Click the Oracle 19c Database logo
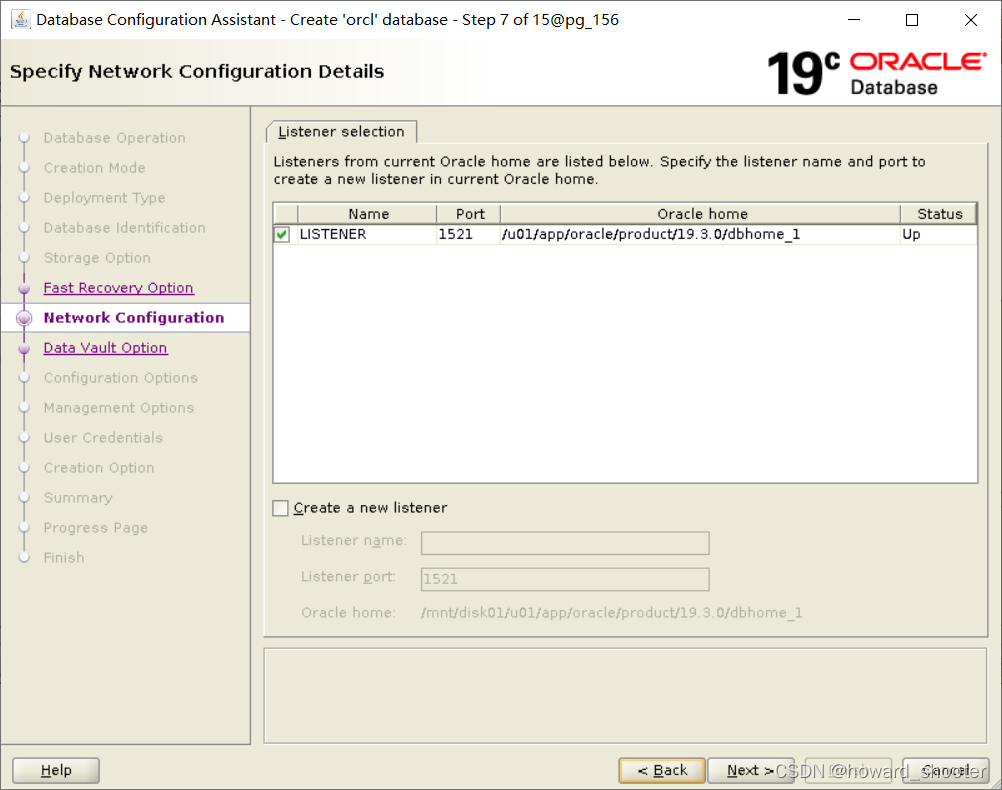Screen dimensions: 1002x790 tap(876, 73)
